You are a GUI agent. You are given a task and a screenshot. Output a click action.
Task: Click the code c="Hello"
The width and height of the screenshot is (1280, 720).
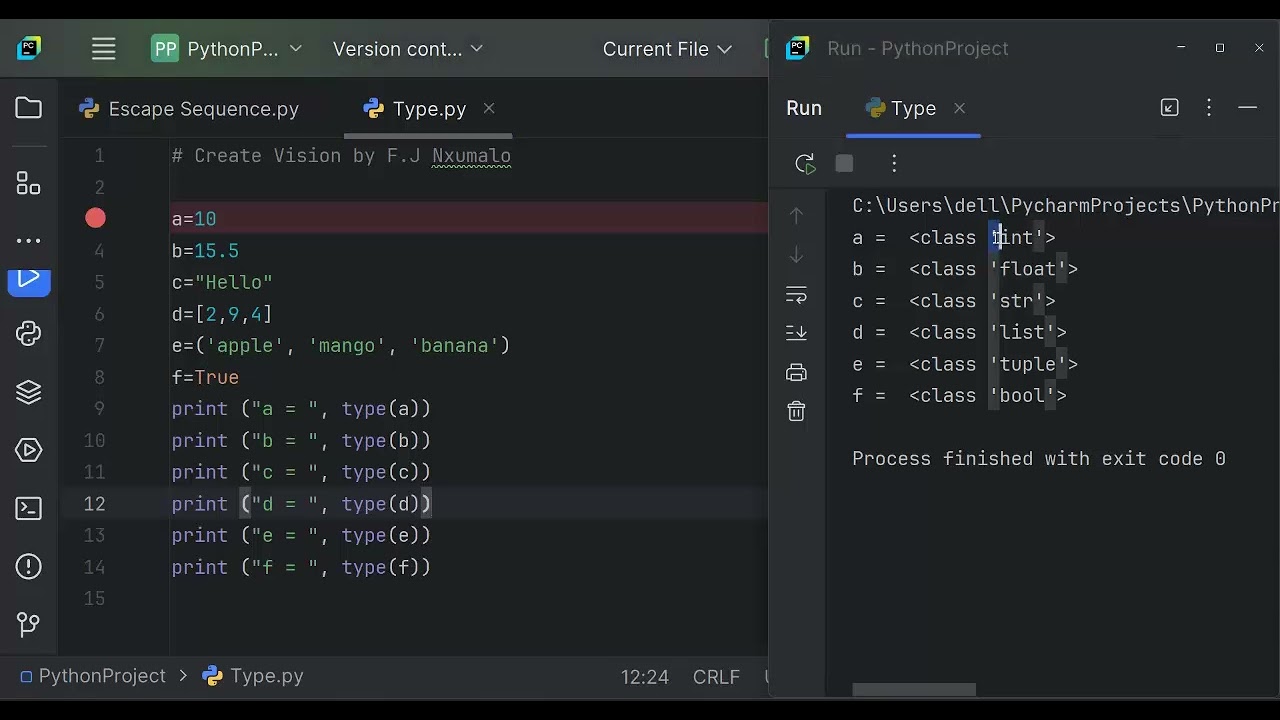tap(222, 282)
